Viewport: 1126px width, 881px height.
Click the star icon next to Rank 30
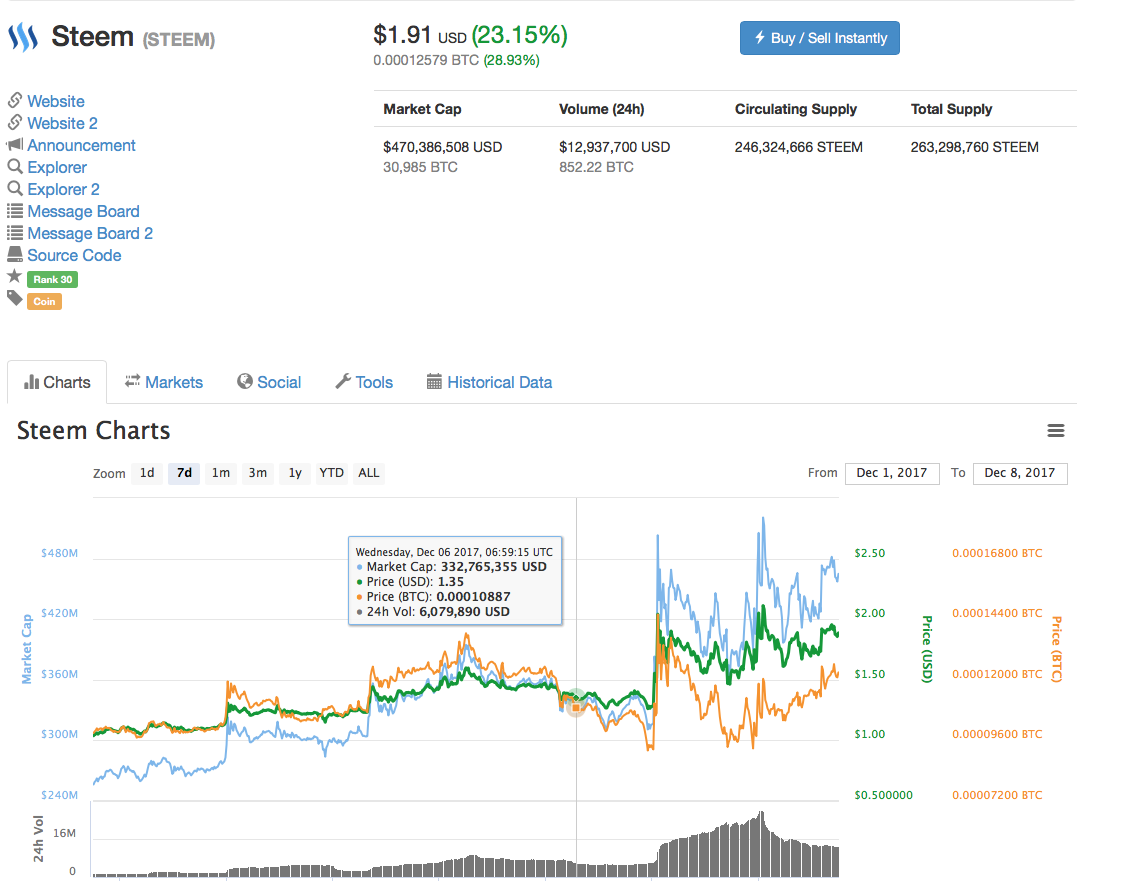coord(14,276)
